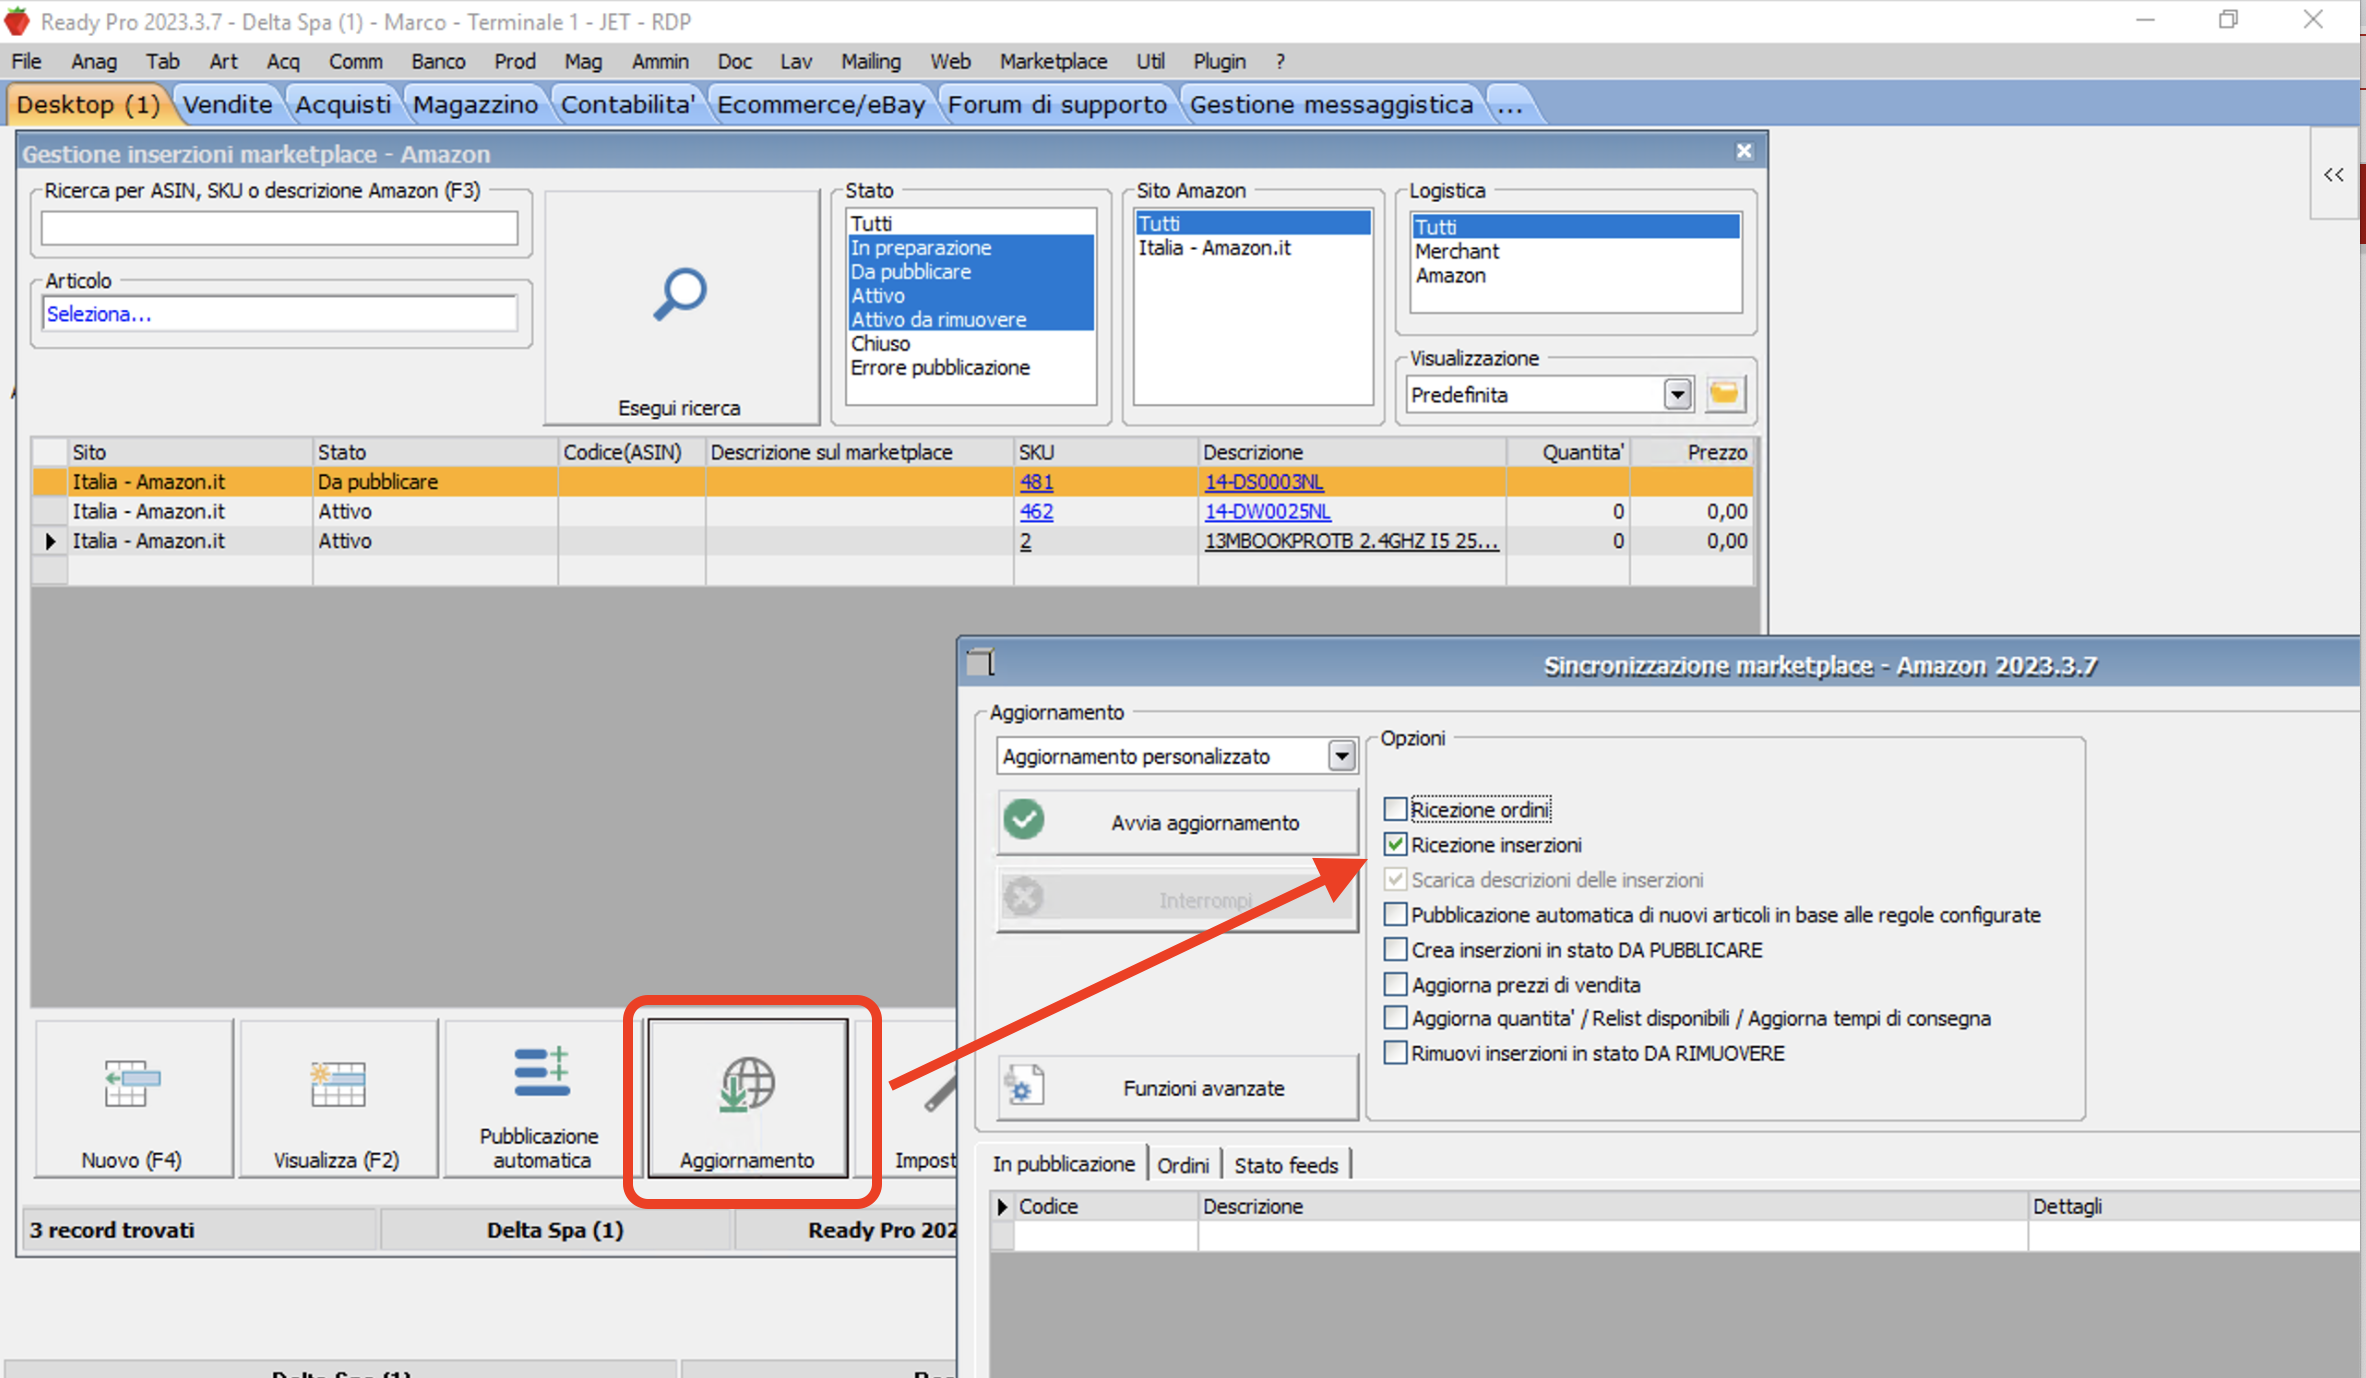Screen dimensions: 2366x1378
Task: Click the row arrow on the third Attivo row
Action: pos(50,541)
